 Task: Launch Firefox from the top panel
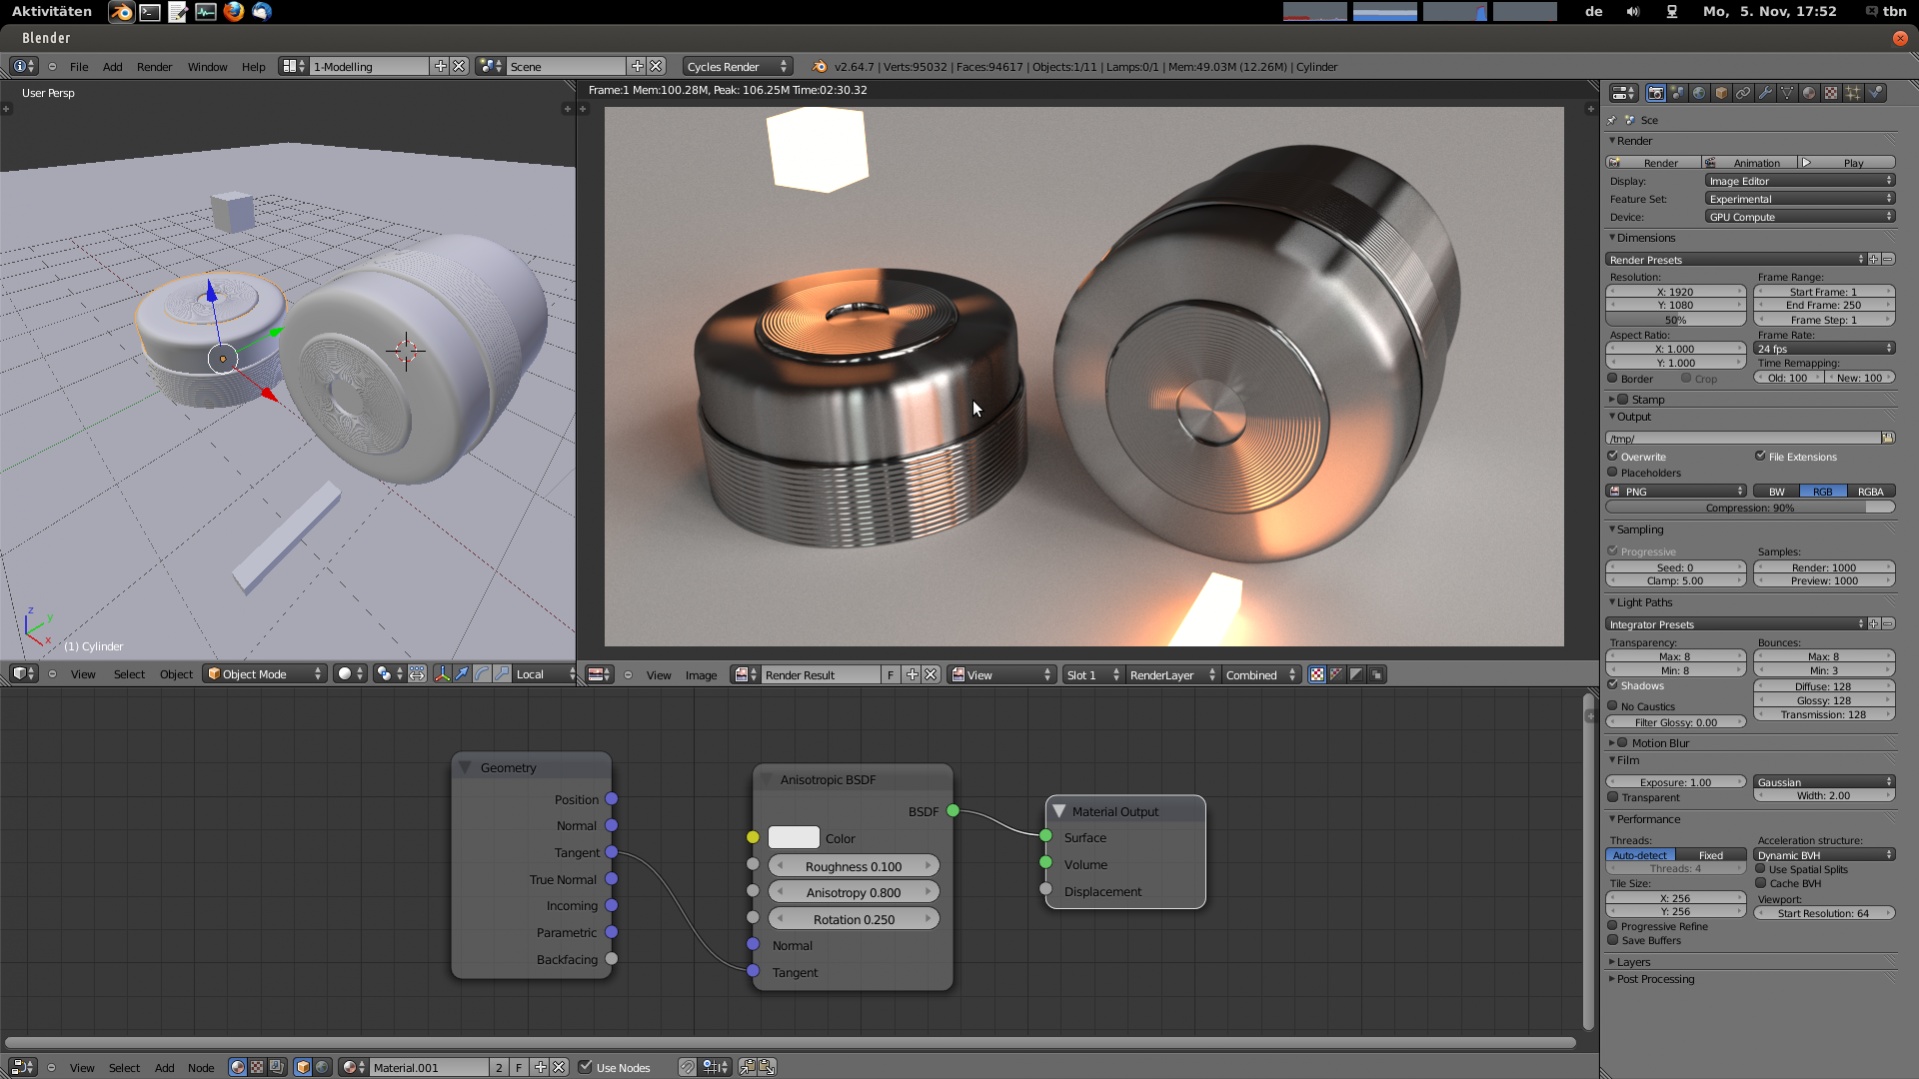coord(234,12)
